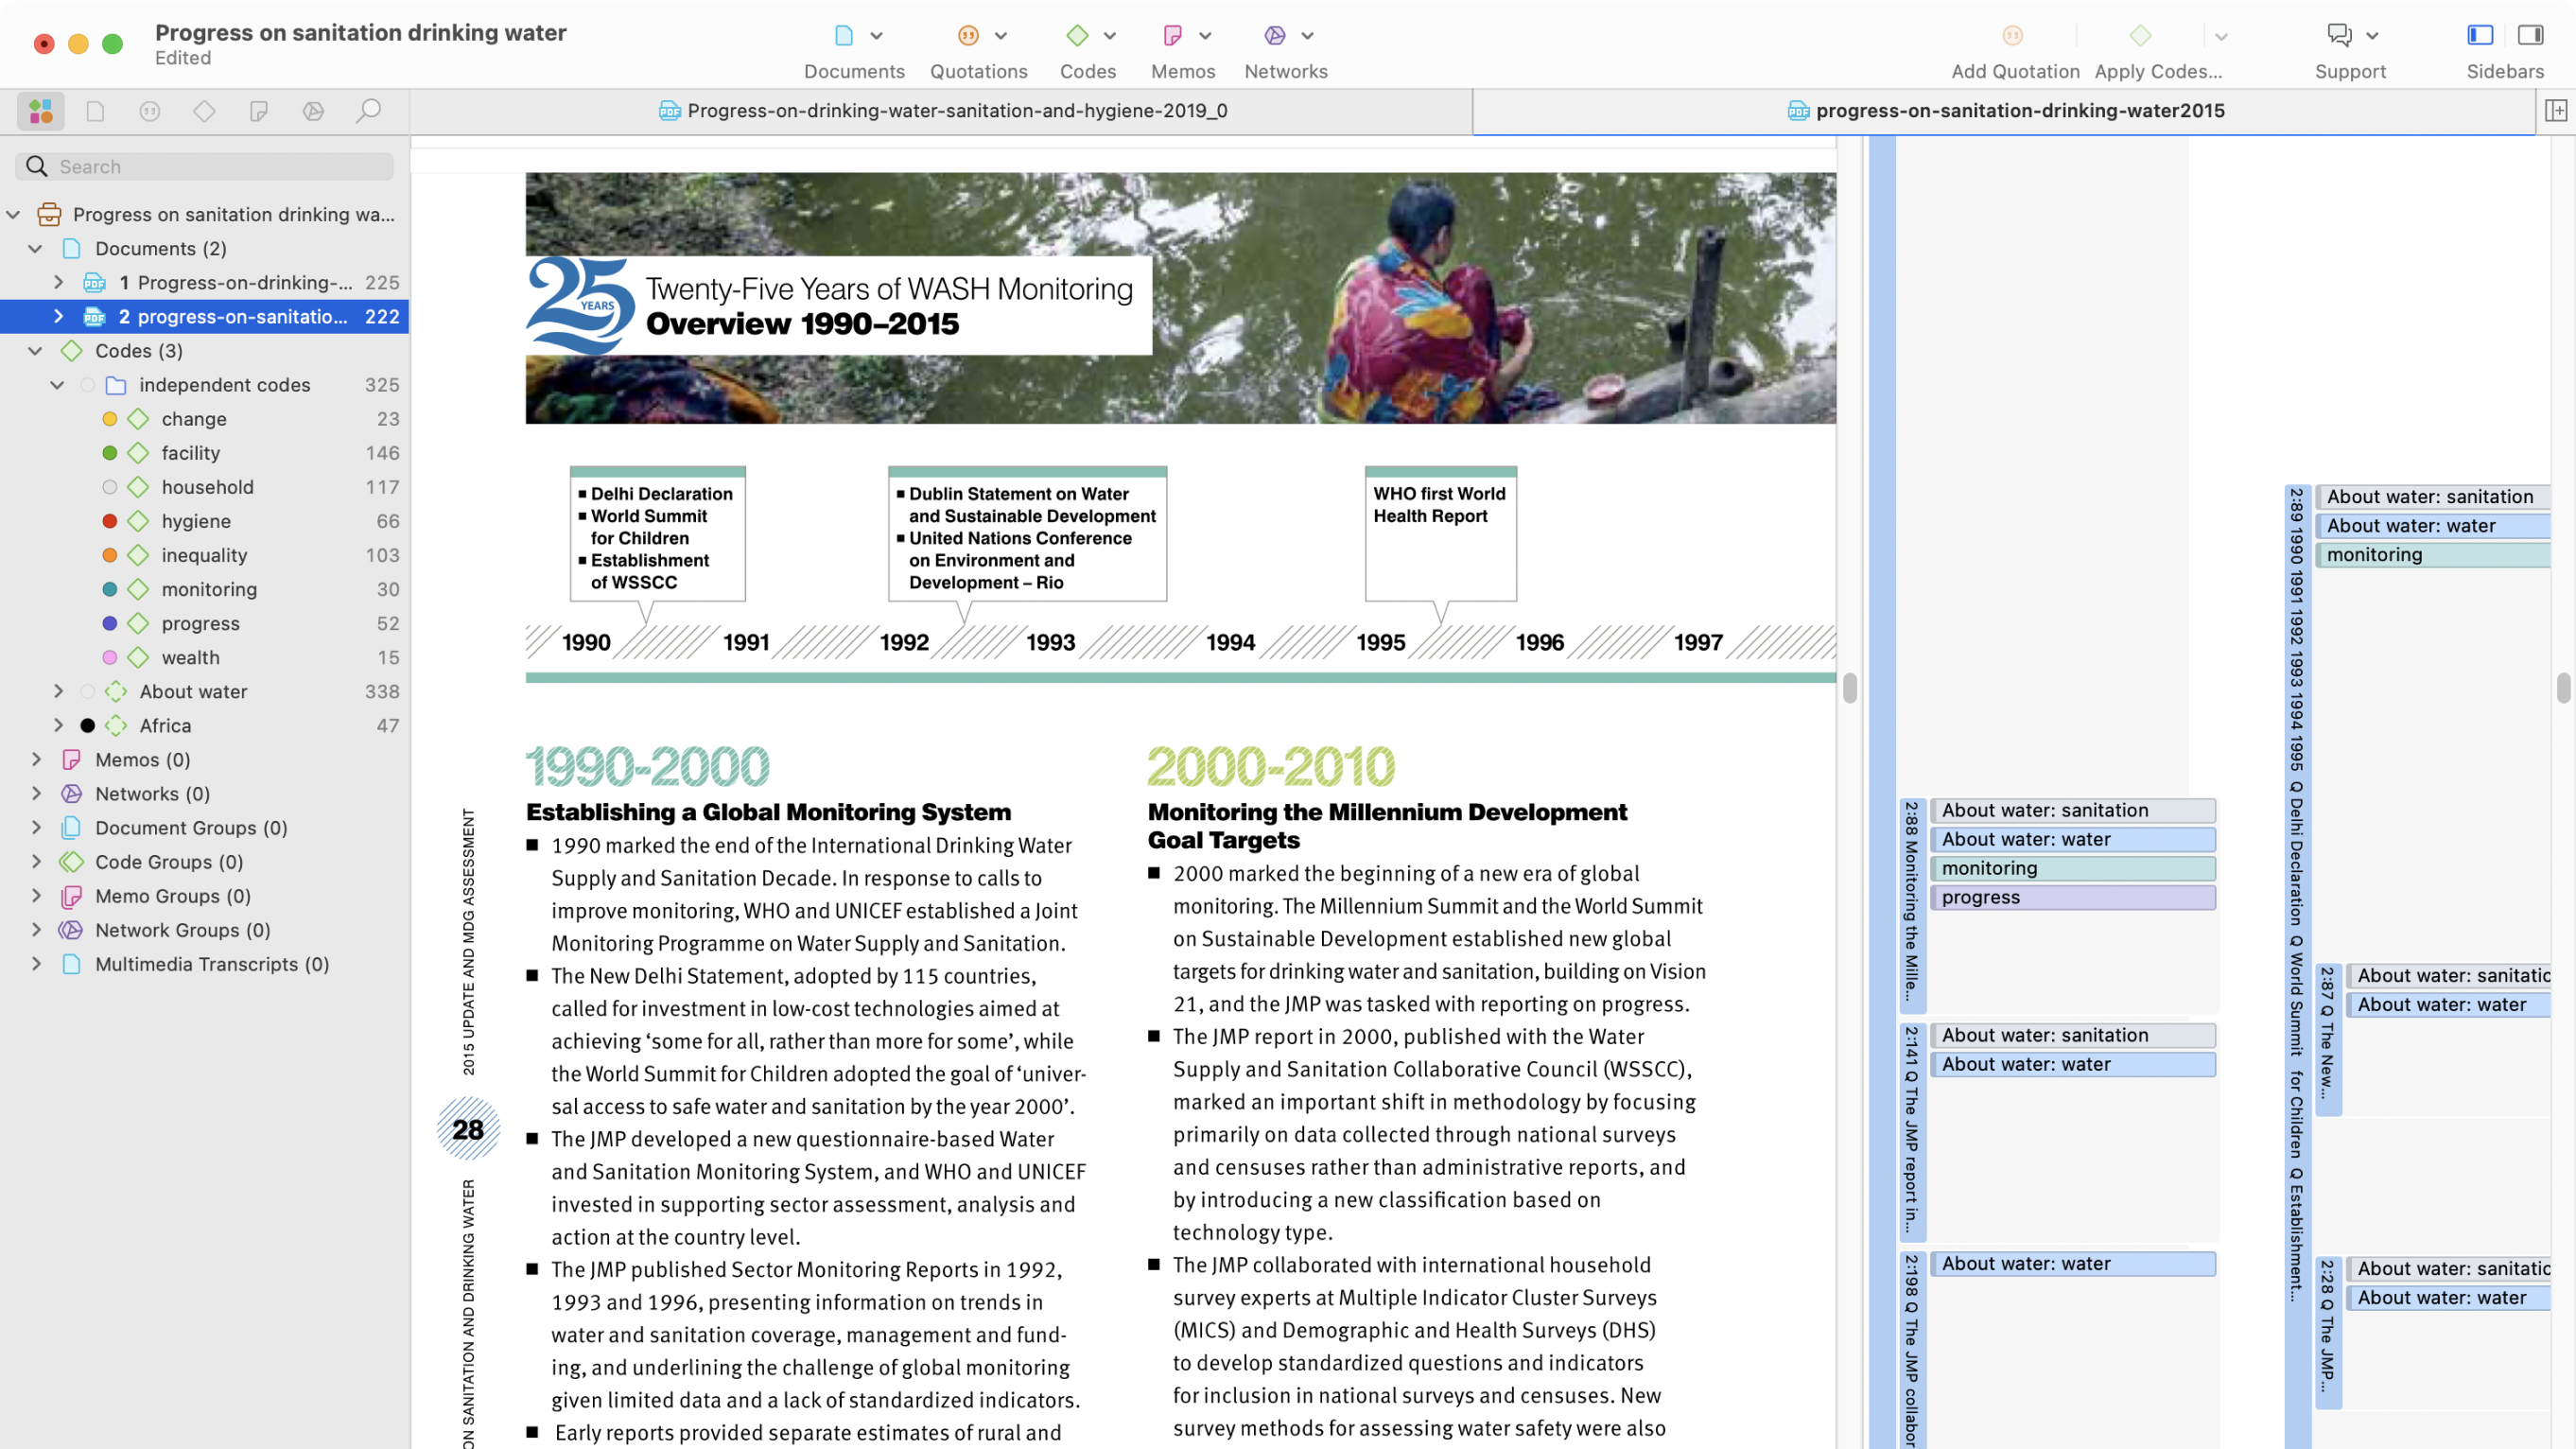Open the Networks manager icon
2576x1449 pixels.
pos(1274,36)
